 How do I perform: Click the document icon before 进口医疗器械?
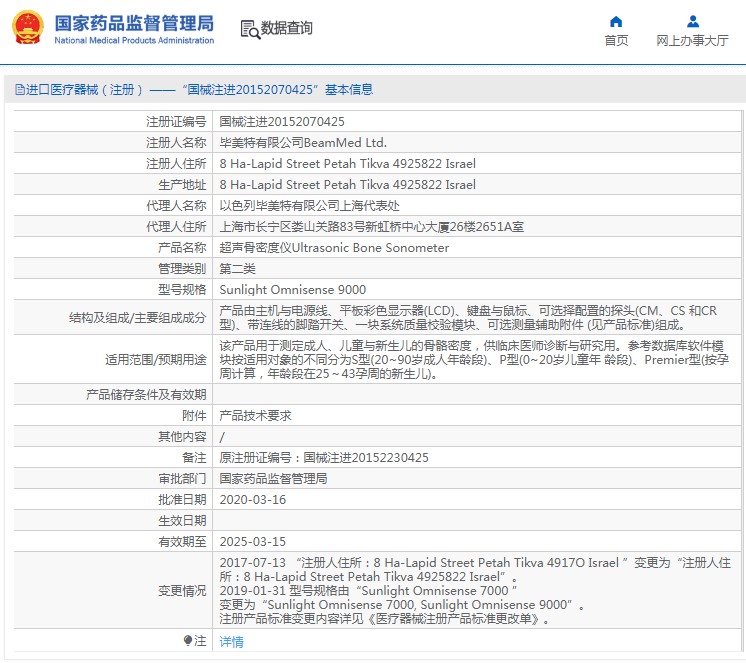point(19,90)
